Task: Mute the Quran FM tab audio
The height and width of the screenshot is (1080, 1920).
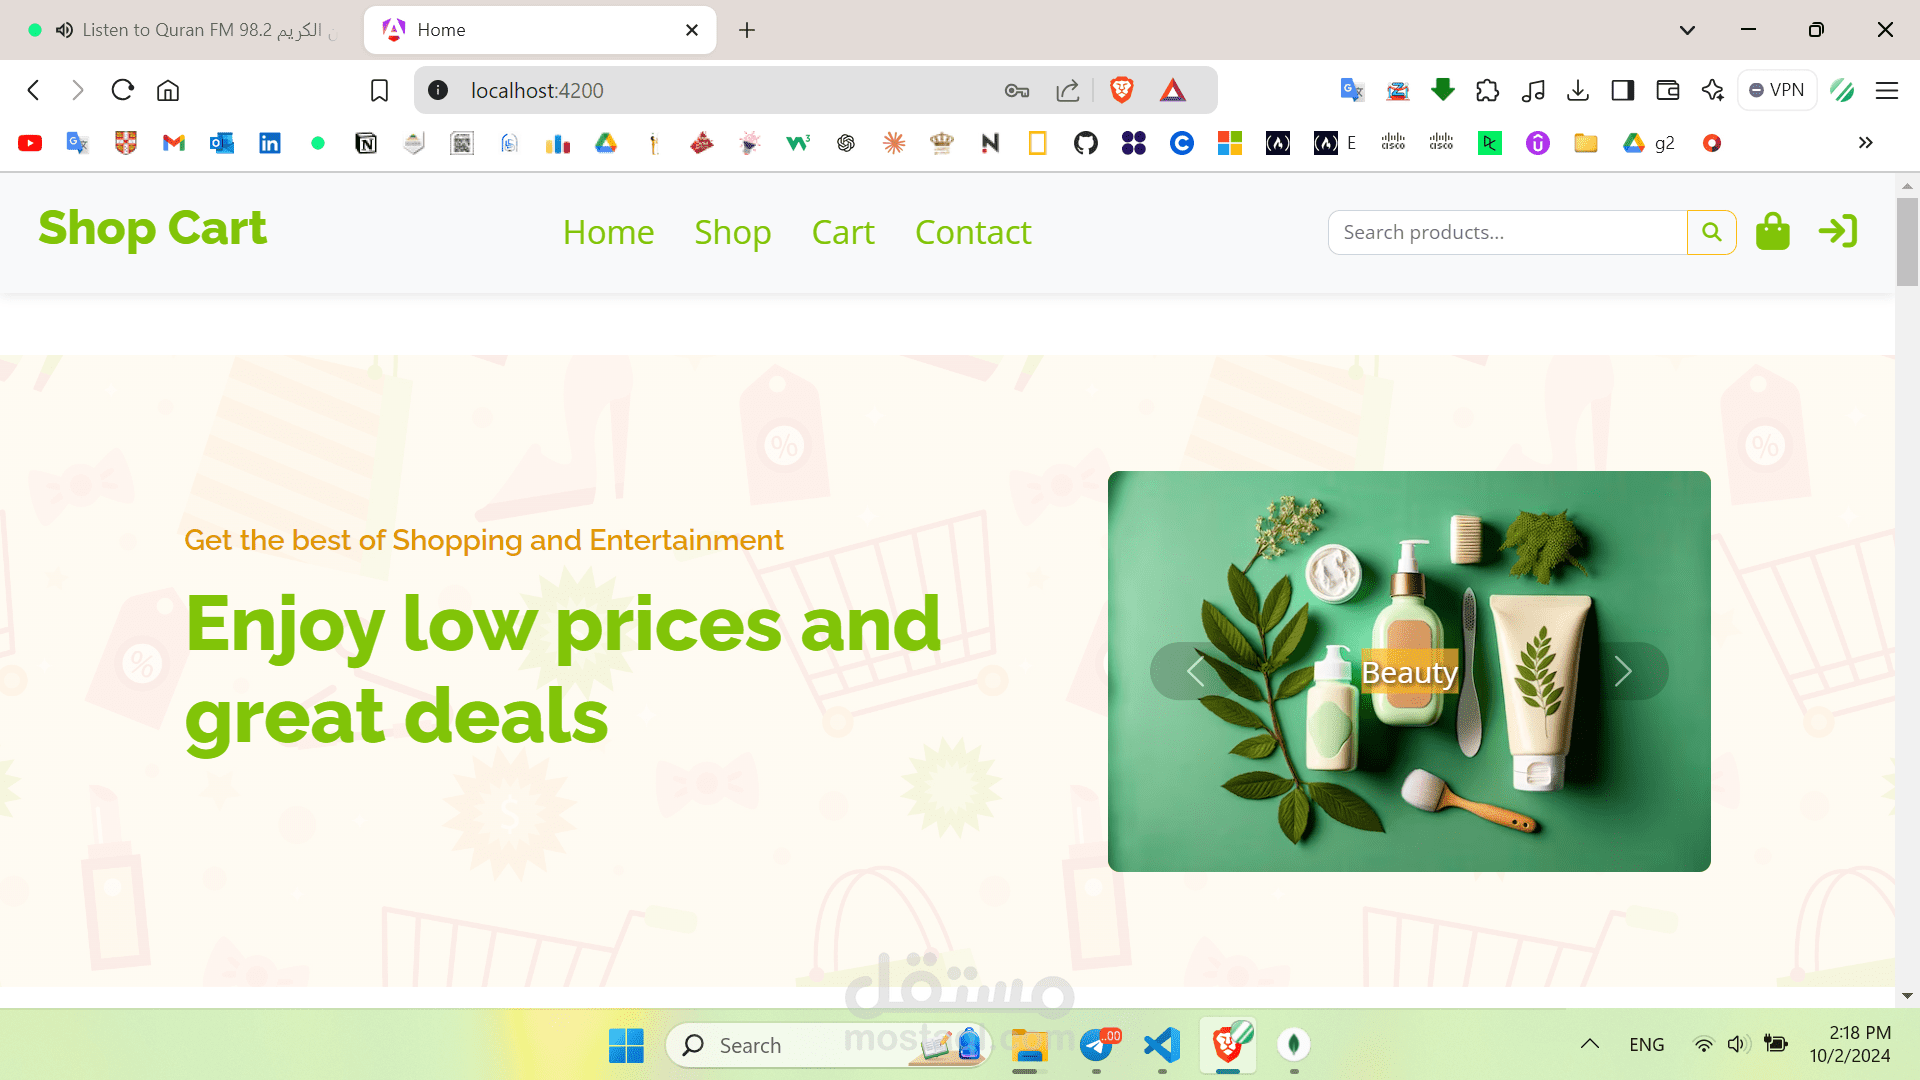Action: [x=63, y=30]
